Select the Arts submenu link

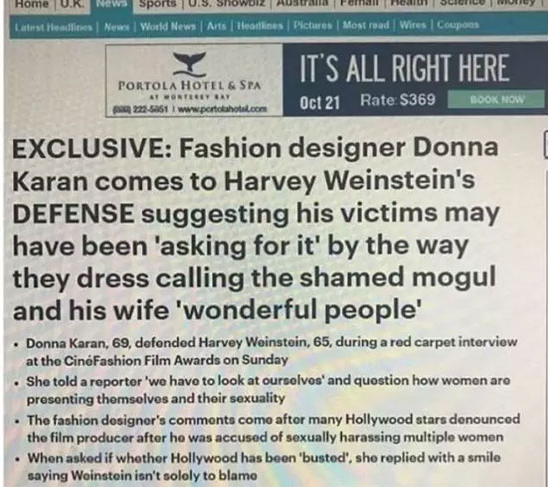[216, 26]
